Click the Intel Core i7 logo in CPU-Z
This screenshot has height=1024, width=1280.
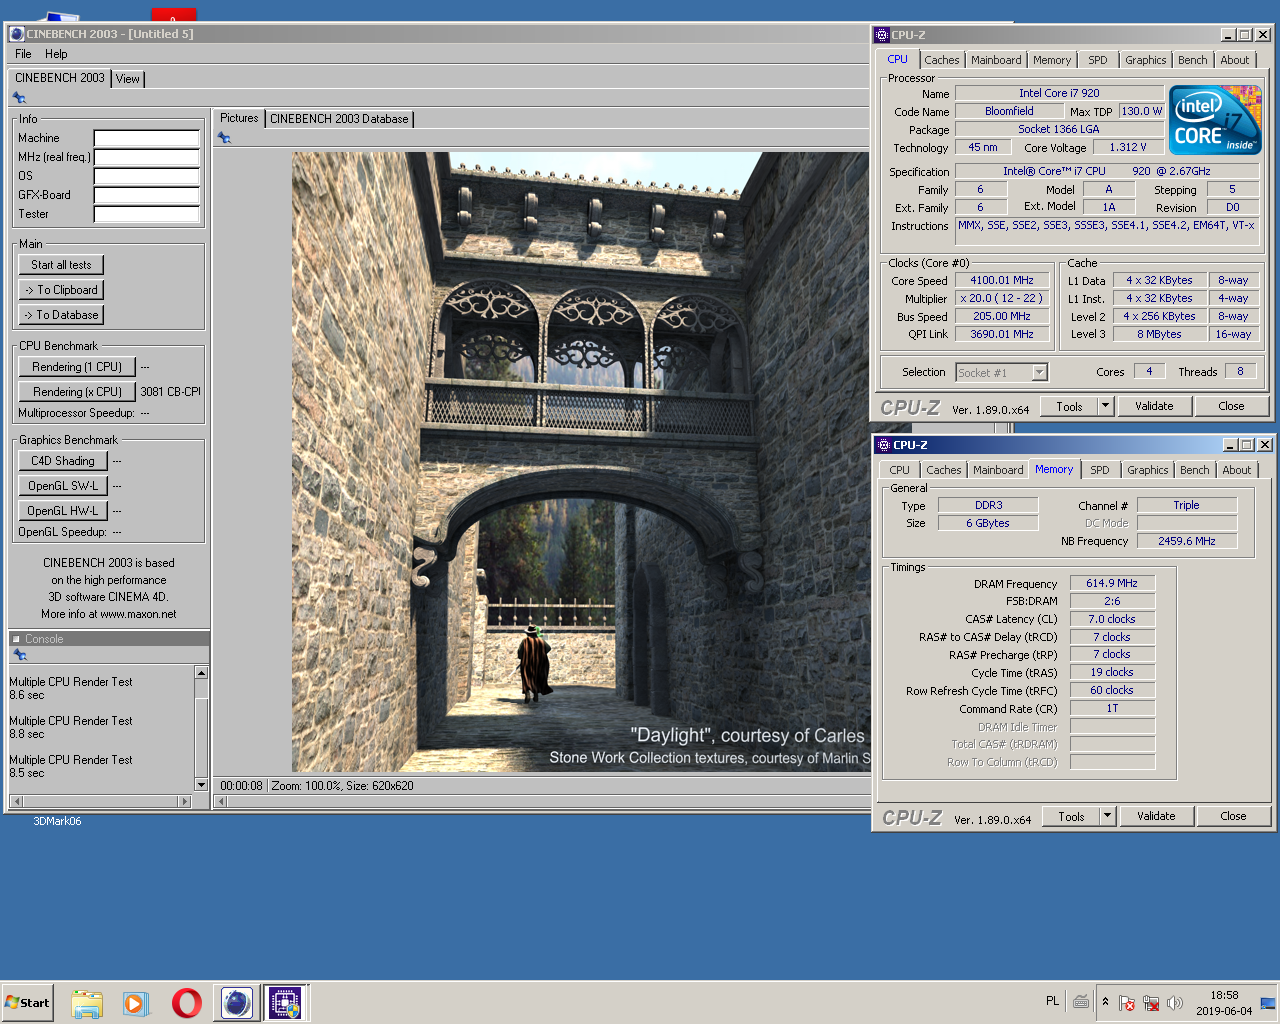[x=1215, y=120]
